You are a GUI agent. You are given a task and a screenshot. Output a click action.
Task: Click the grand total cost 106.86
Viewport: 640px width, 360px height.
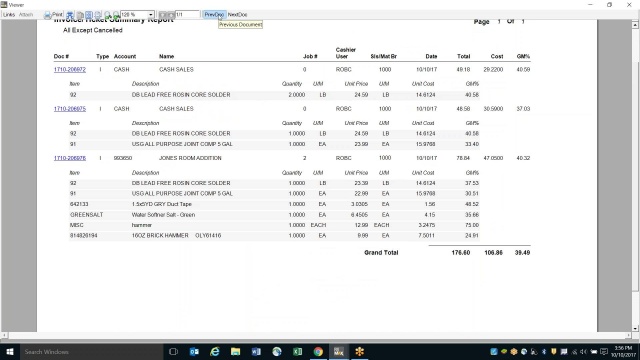point(493,253)
